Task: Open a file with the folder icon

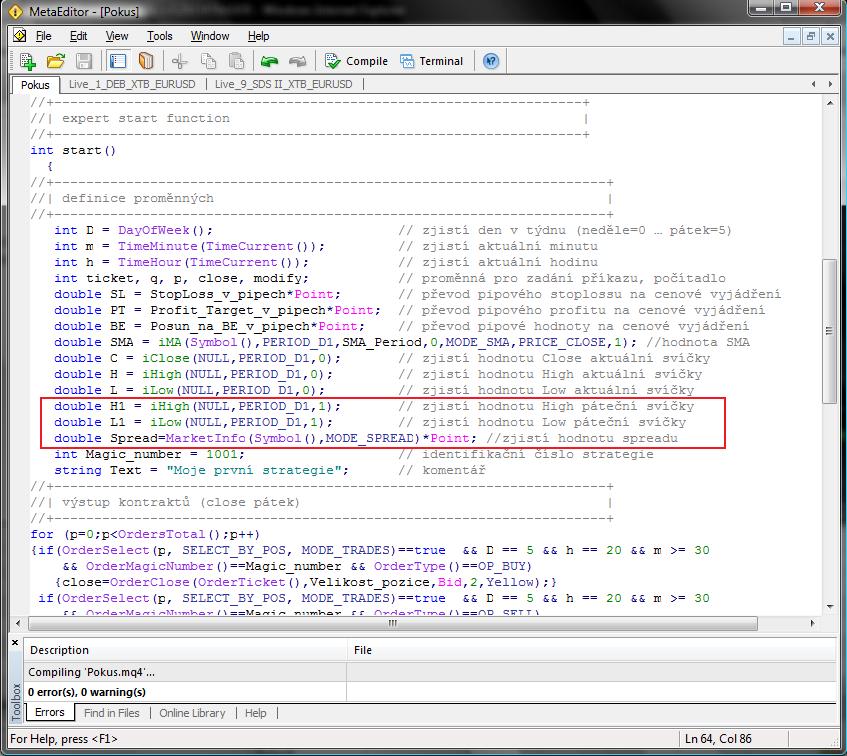Action: pyautogui.click(x=56, y=61)
